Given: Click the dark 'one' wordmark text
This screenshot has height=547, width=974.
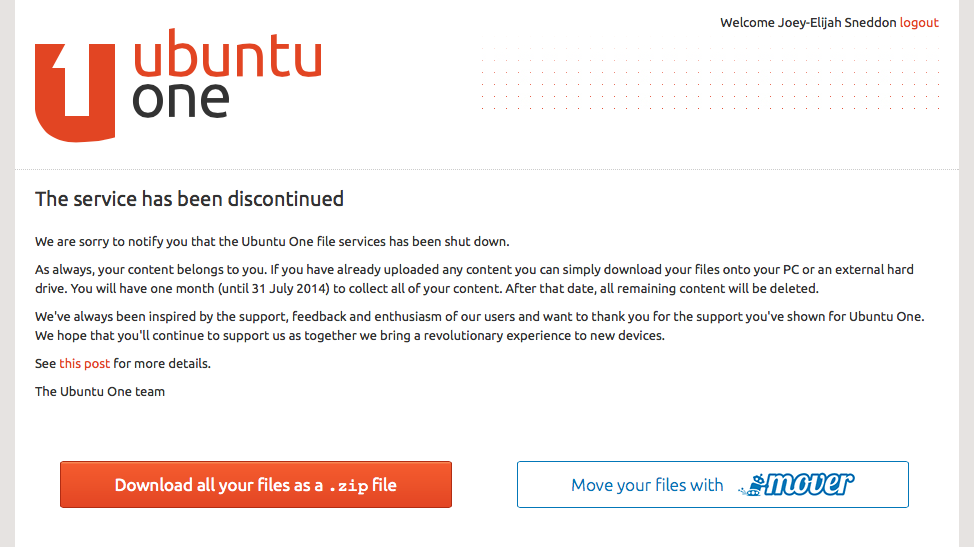Looking at the screenshot, I should tap(181, 100).
